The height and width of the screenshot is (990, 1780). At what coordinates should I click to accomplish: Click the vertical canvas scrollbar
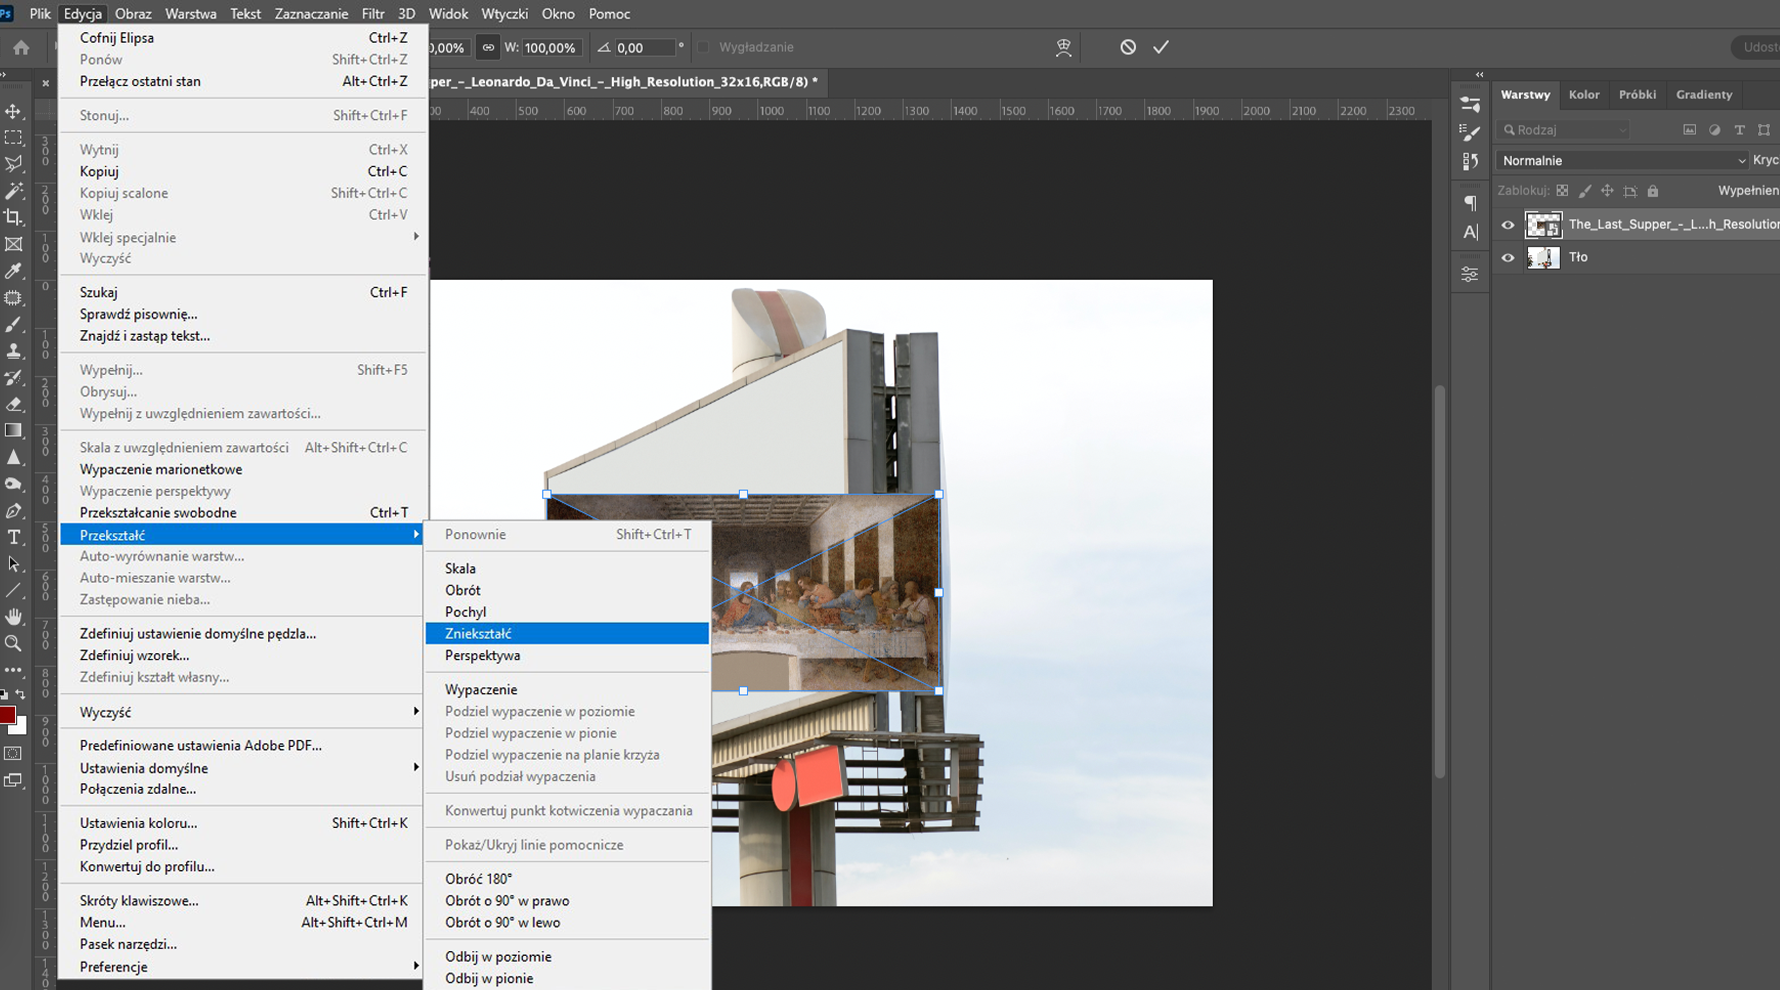pos(1440,580)
